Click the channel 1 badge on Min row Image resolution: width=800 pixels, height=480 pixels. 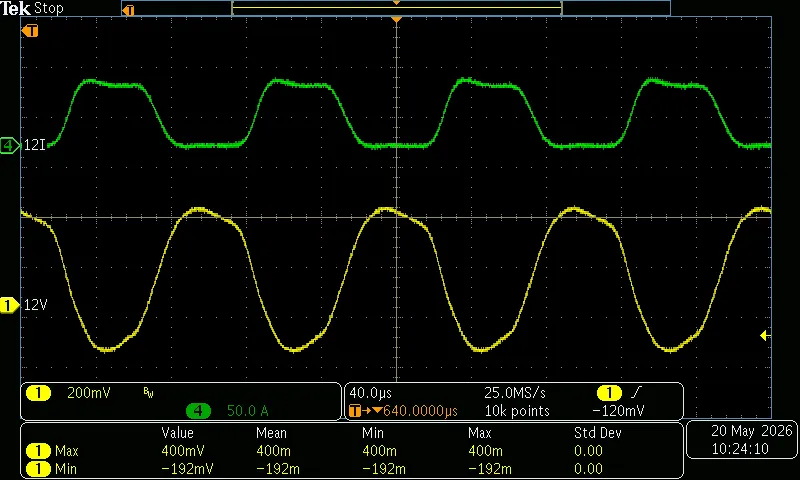[x=38, y=468]
